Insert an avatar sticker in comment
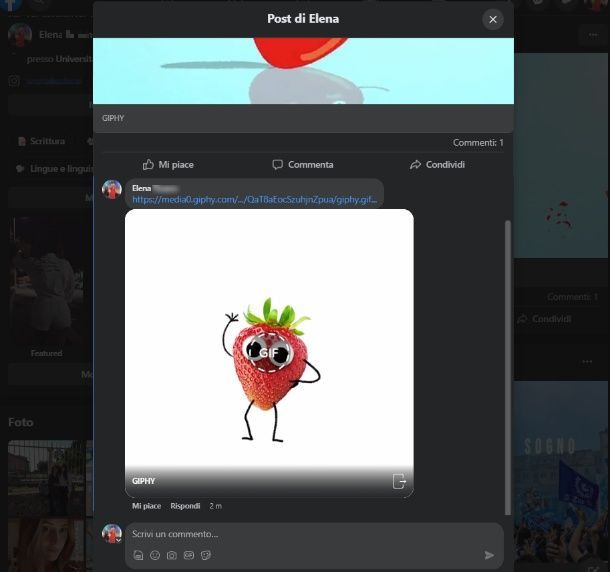 (x=138, y=555)
